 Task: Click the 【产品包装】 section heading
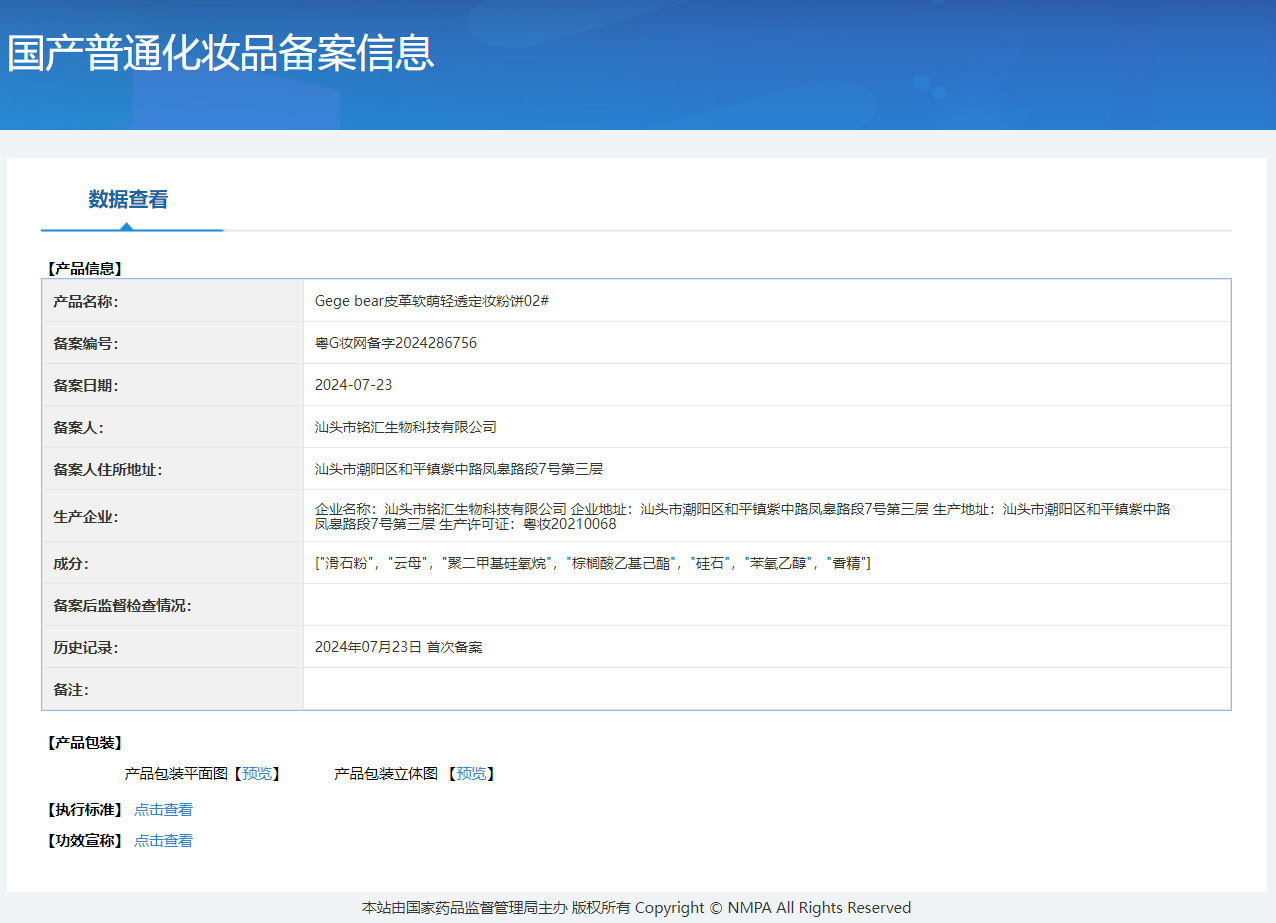tap(85, 743)
